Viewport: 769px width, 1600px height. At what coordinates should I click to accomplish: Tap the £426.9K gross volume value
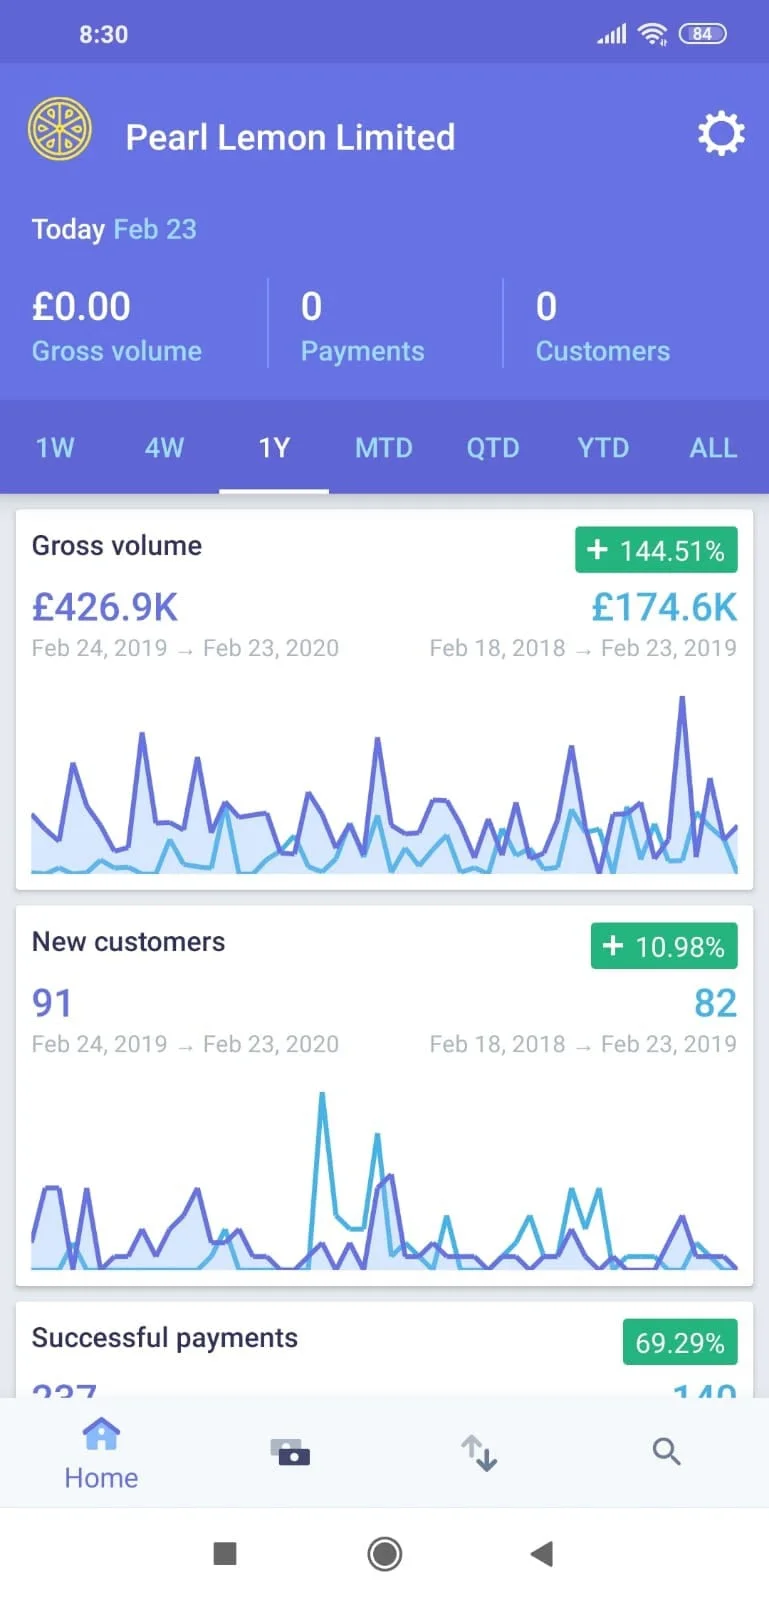pyautogui.click(x=105, y=607)
